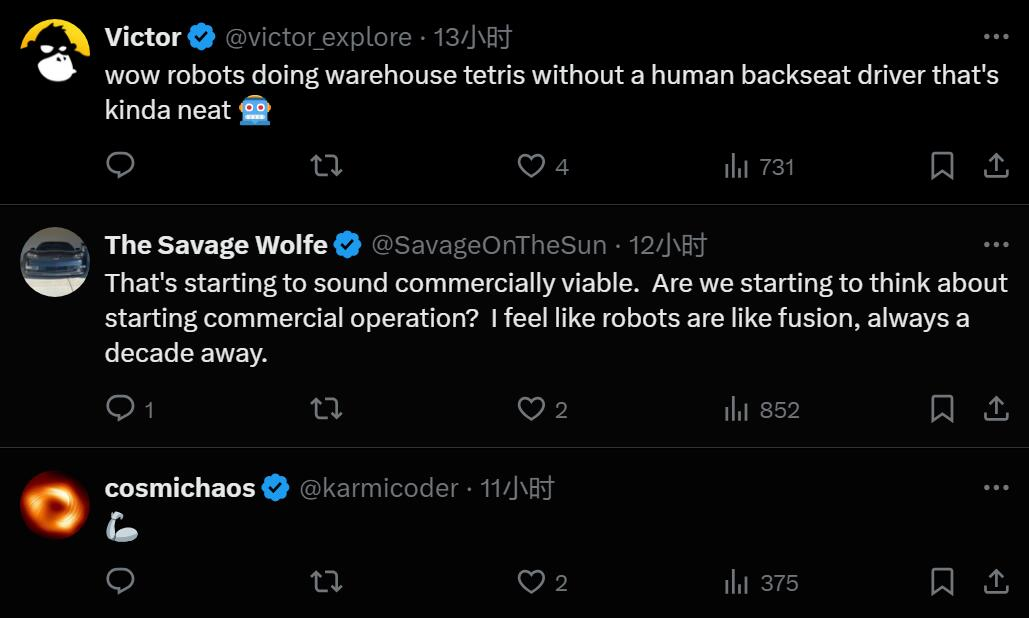Viewport: 1029px width, 618px height.
Task: Open more options on cosmichaos's tweet
Action: pos(996,487)
